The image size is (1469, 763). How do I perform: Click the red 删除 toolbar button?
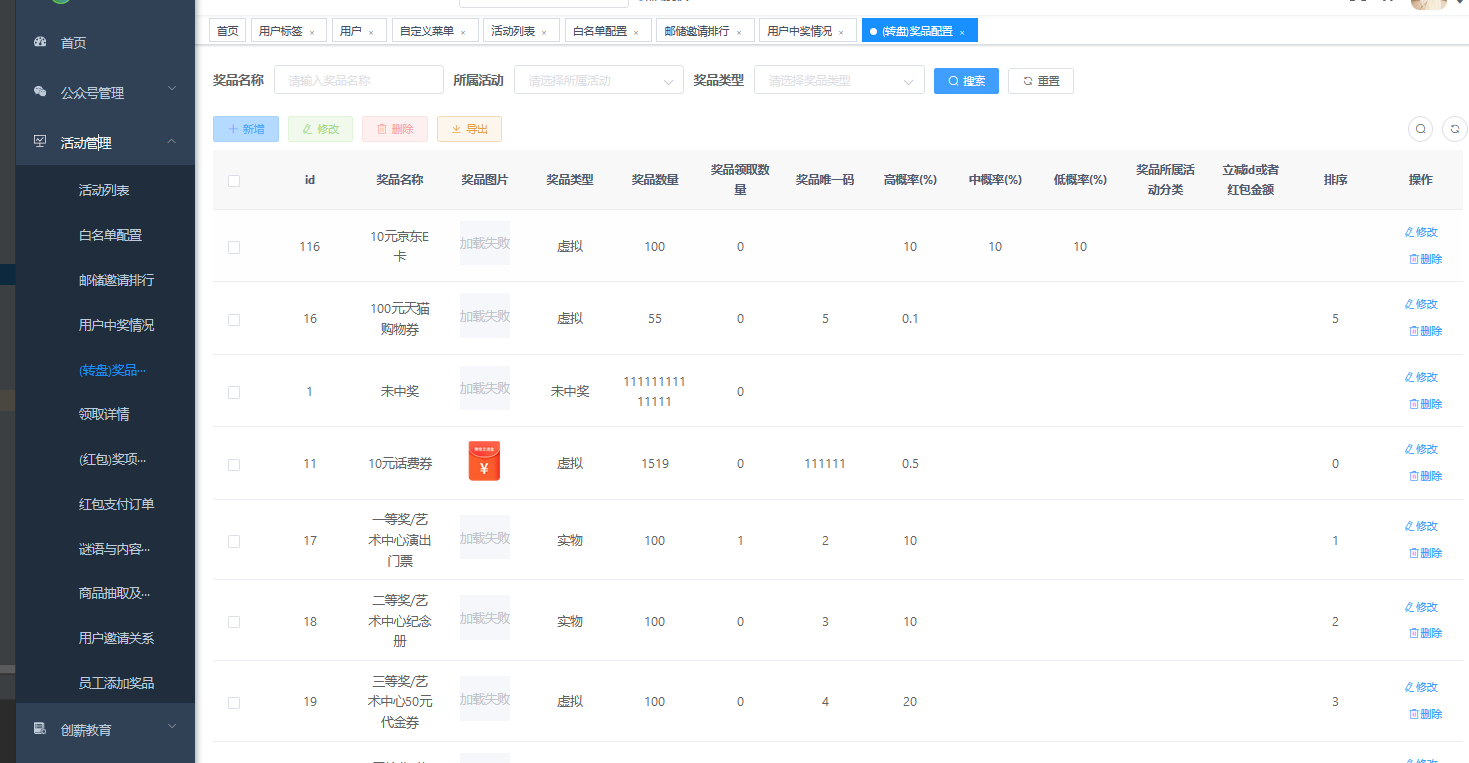(x=395, y=129)
